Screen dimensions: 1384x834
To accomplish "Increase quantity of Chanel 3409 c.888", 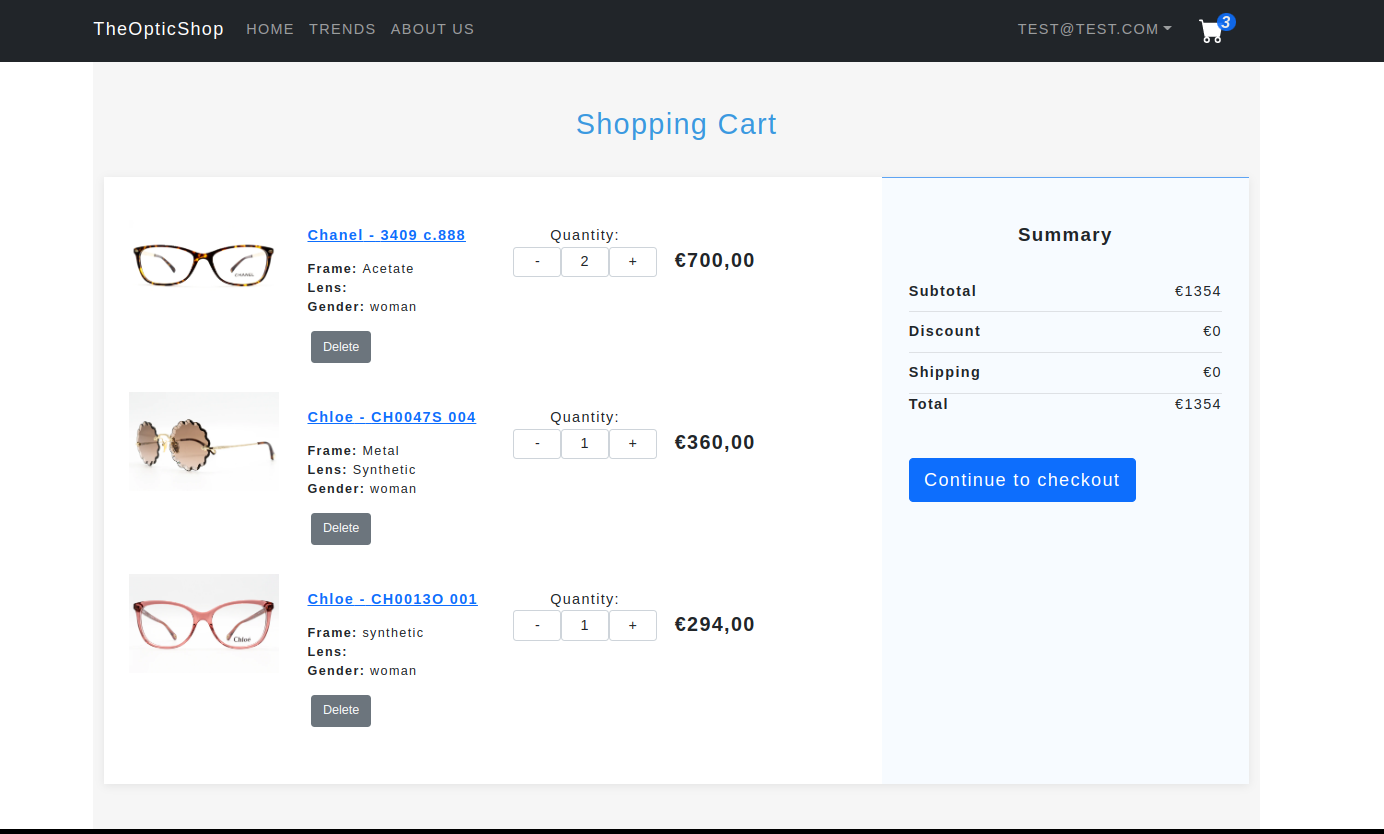I will pos(633,262).
